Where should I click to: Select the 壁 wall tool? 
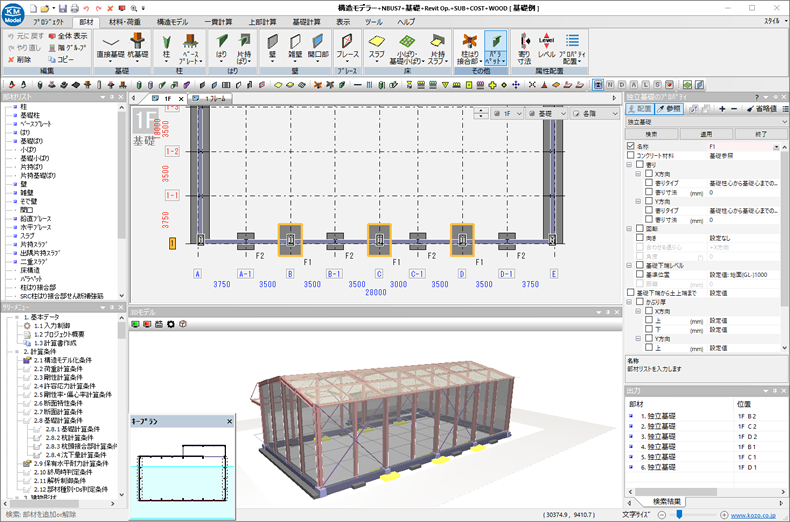click(x=272, y=48)
